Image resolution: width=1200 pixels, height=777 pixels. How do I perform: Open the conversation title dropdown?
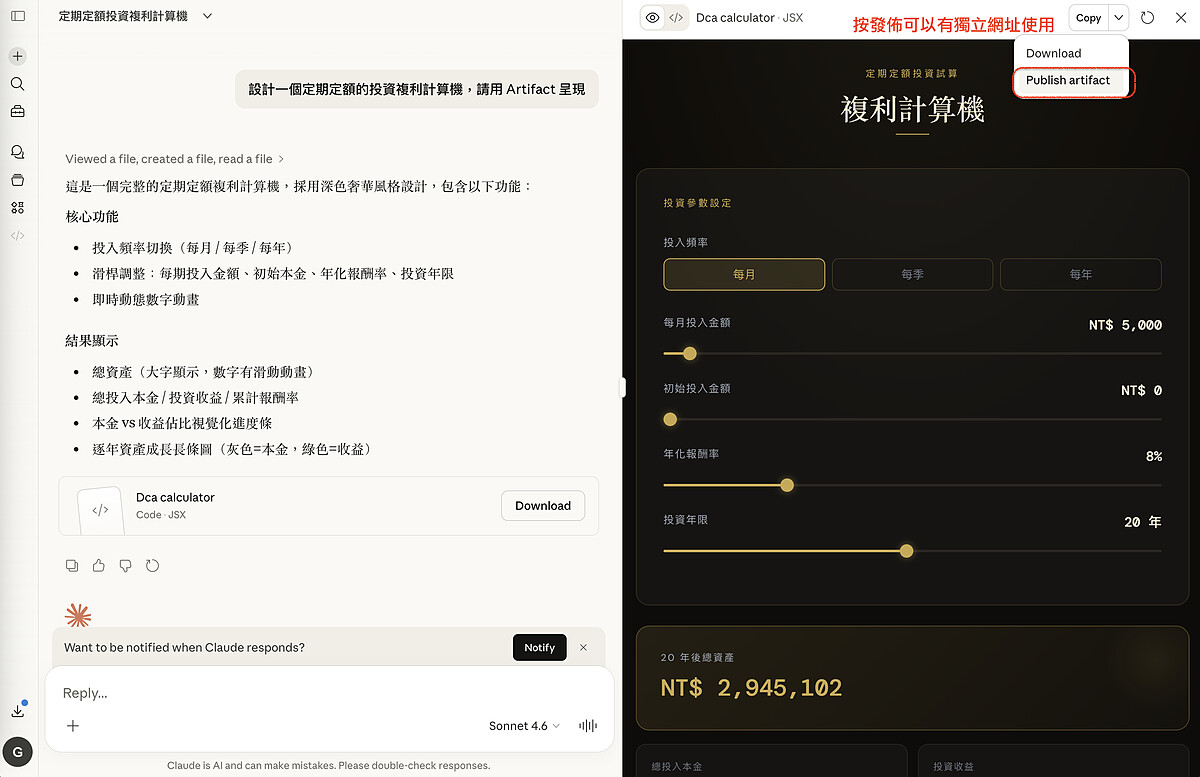pos(206,16)
